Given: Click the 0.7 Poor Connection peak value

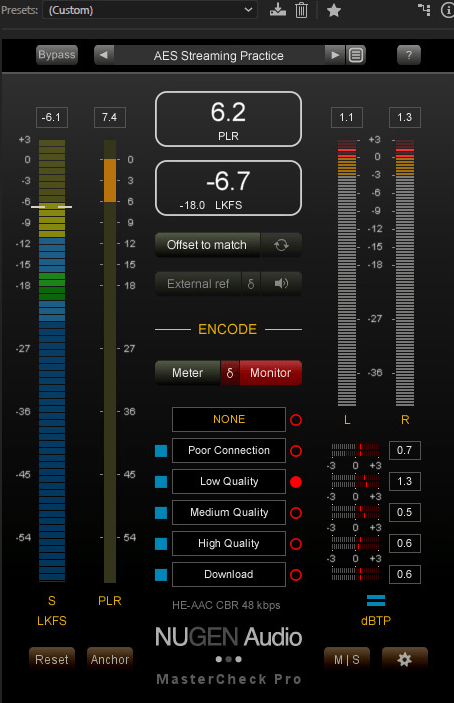Looking at the screenshot, I should (405, 450).
